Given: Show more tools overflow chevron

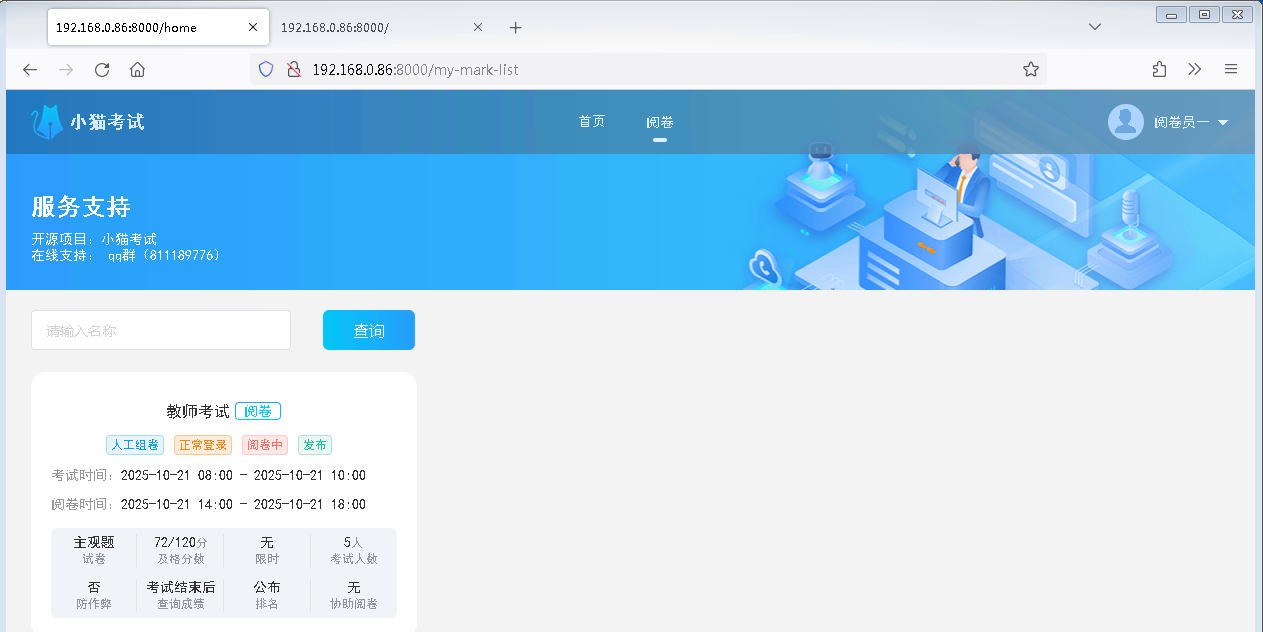Looking at the screenshot, I should (x=1195, y=69).
